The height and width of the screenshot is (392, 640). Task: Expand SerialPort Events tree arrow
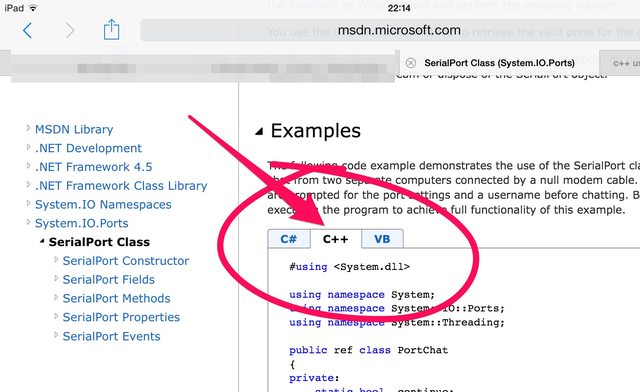(56, 335)
